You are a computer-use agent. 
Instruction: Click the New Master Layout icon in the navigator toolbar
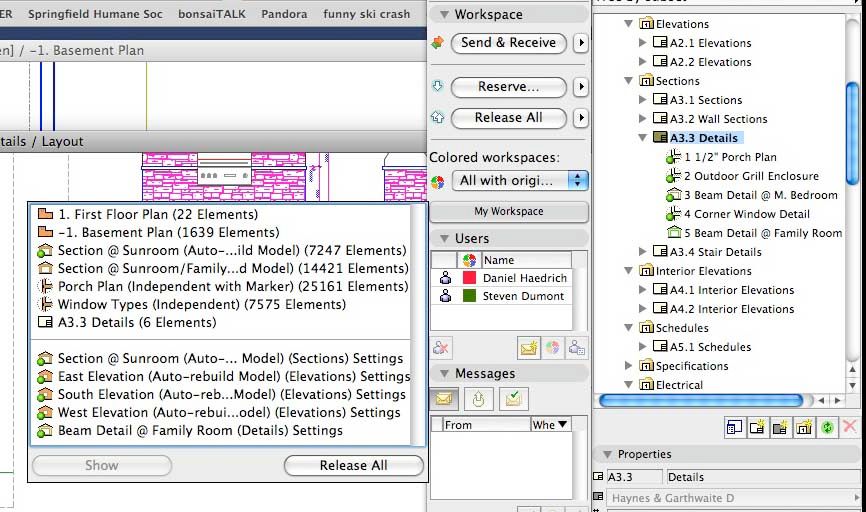780,427
